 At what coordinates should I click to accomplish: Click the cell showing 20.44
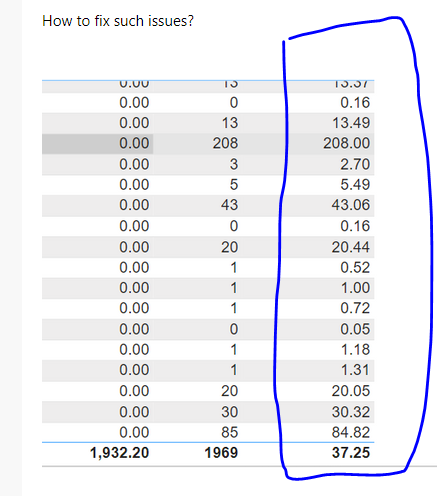click(x=351, y=248)
